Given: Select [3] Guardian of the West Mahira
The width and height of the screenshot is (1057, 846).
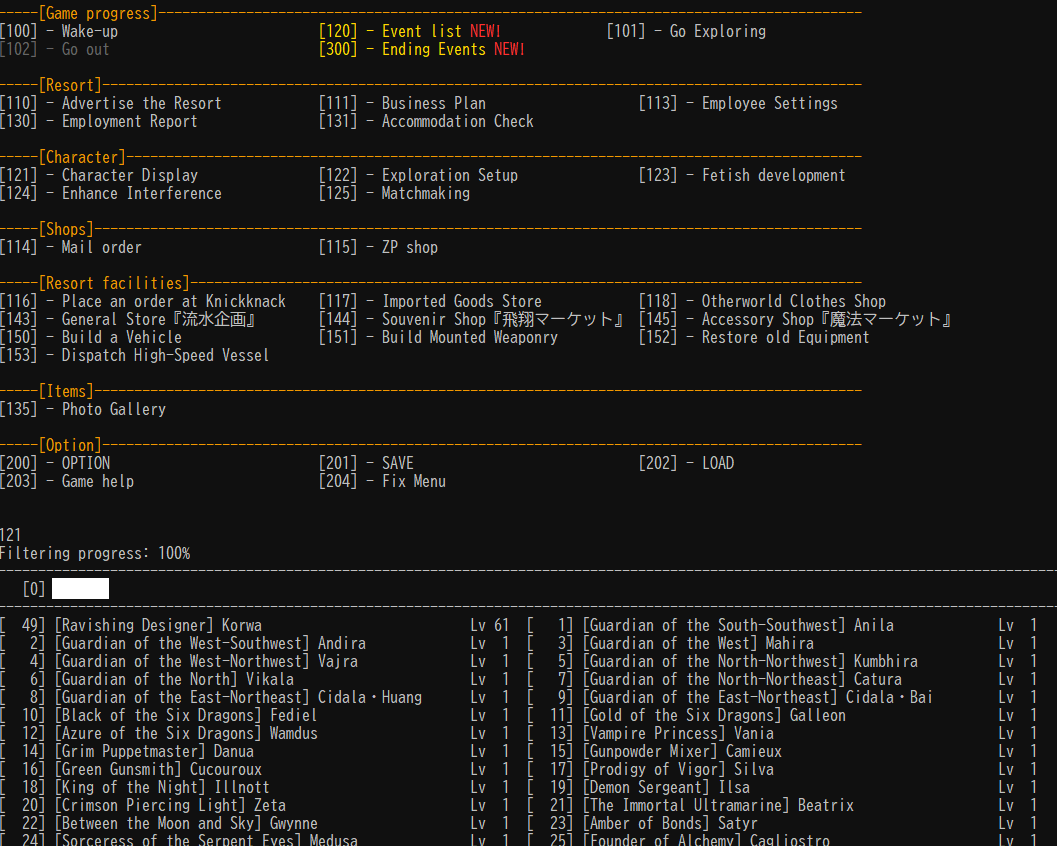Looking at the screenshot, I should pos(782,644).
